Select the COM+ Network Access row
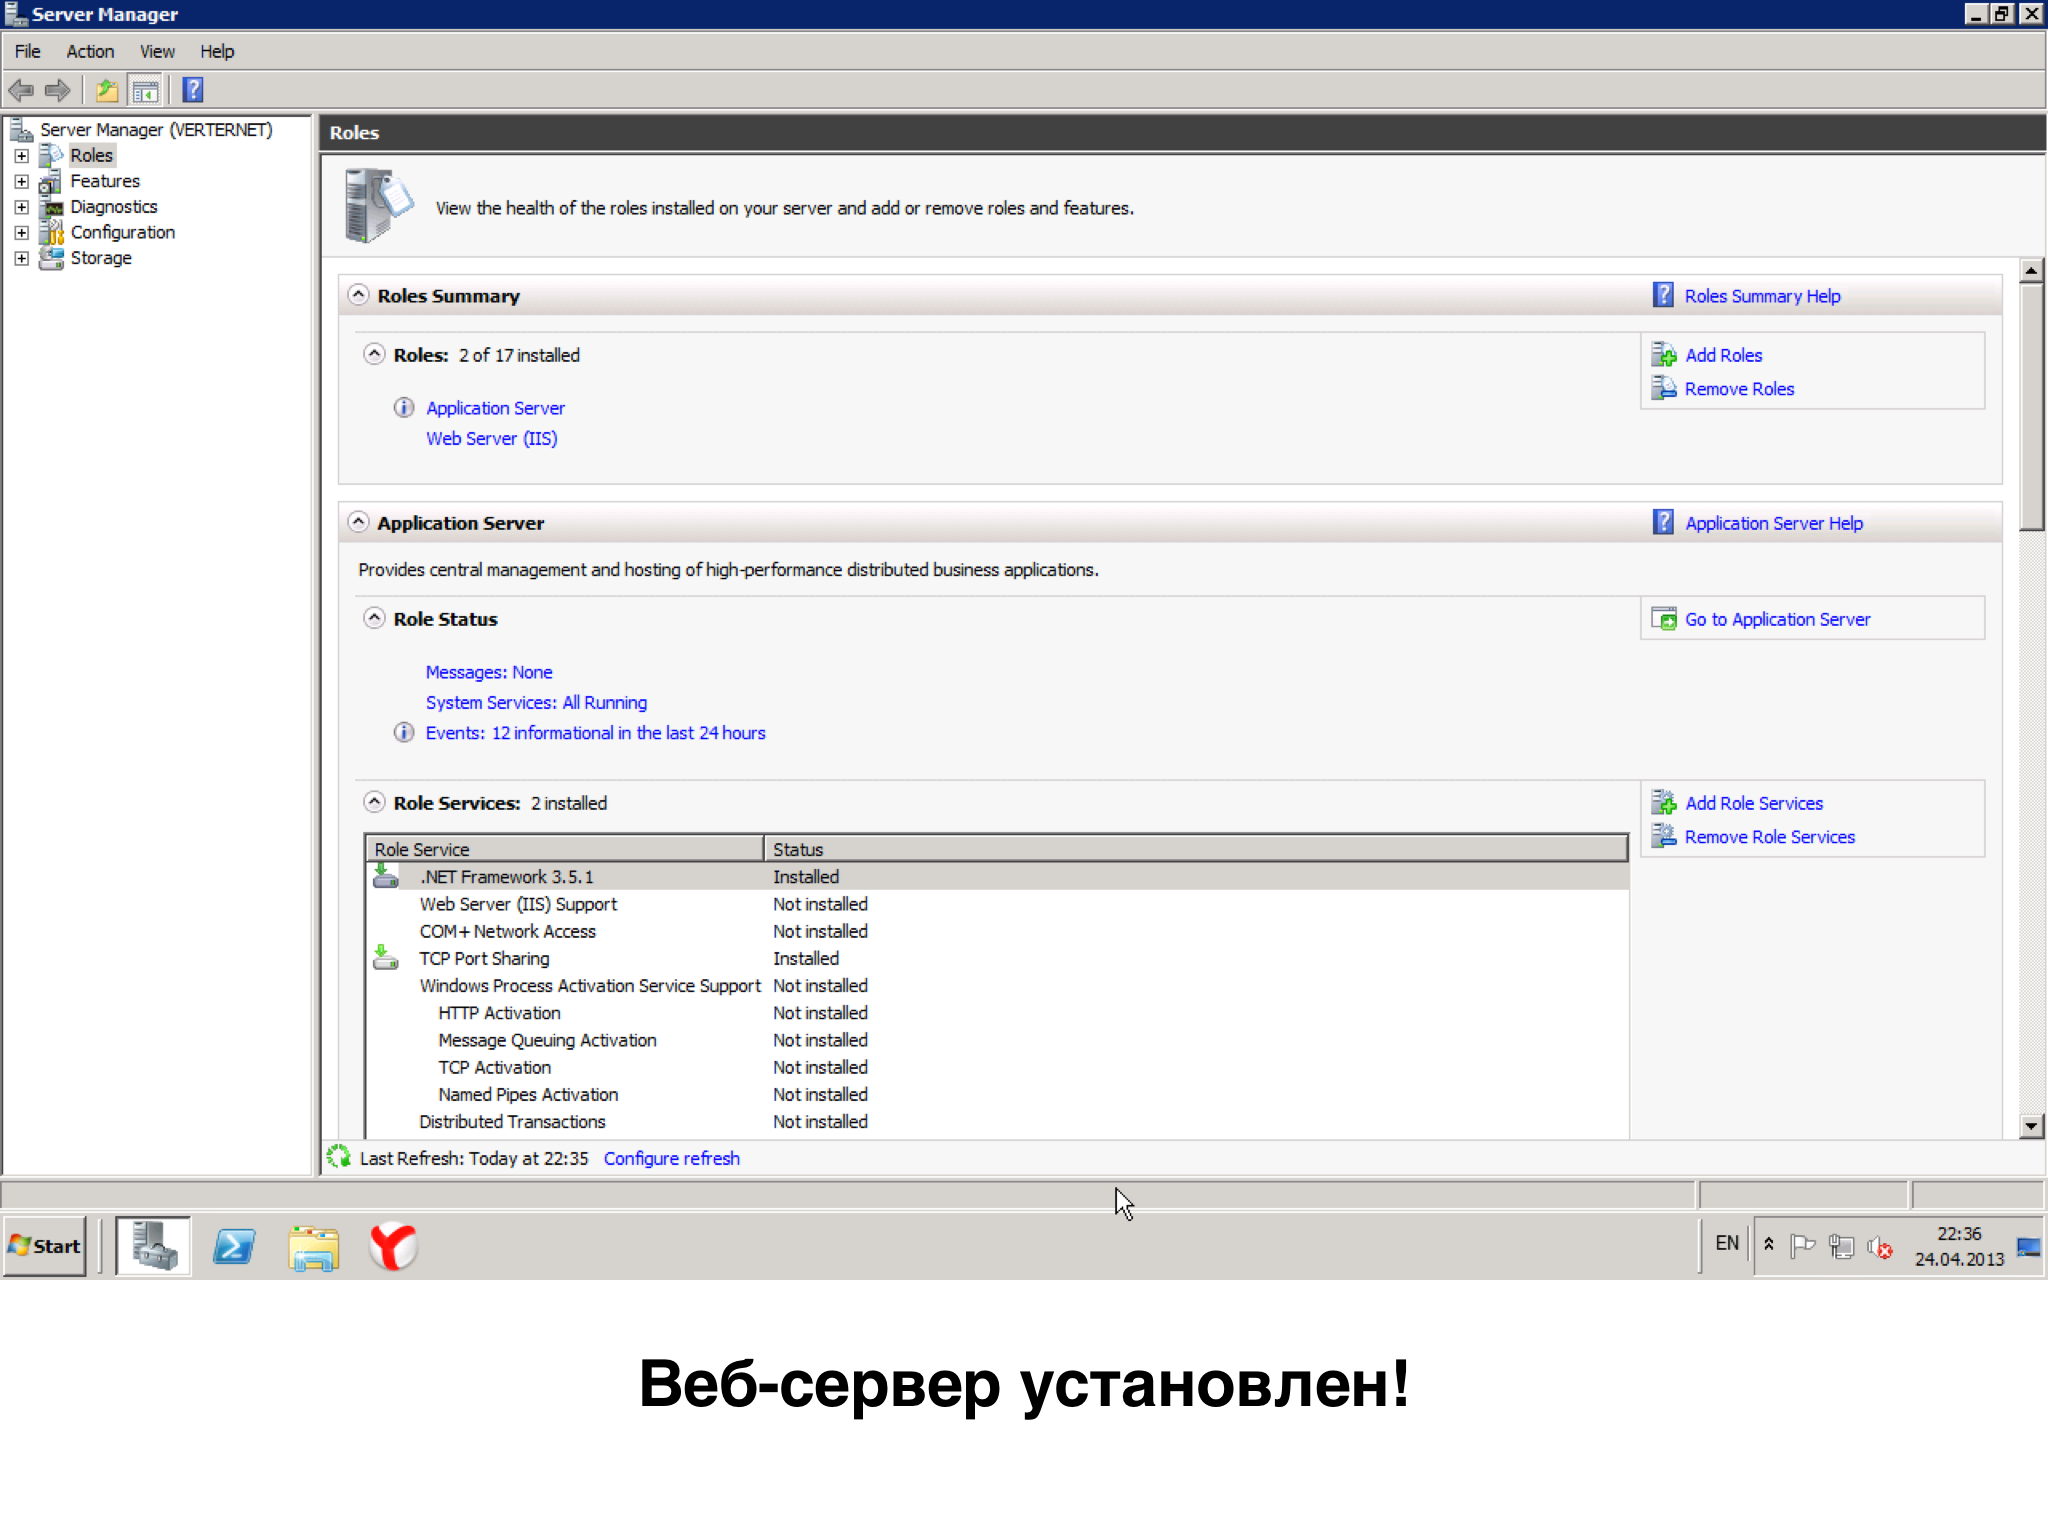The width and height of the screenshot is (2048, 1536). (997, 931)
